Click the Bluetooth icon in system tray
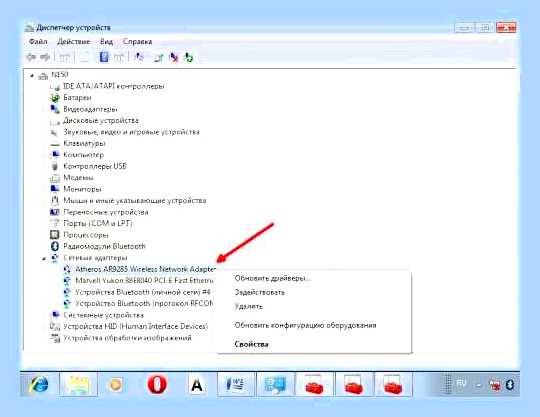 point(510,385)
